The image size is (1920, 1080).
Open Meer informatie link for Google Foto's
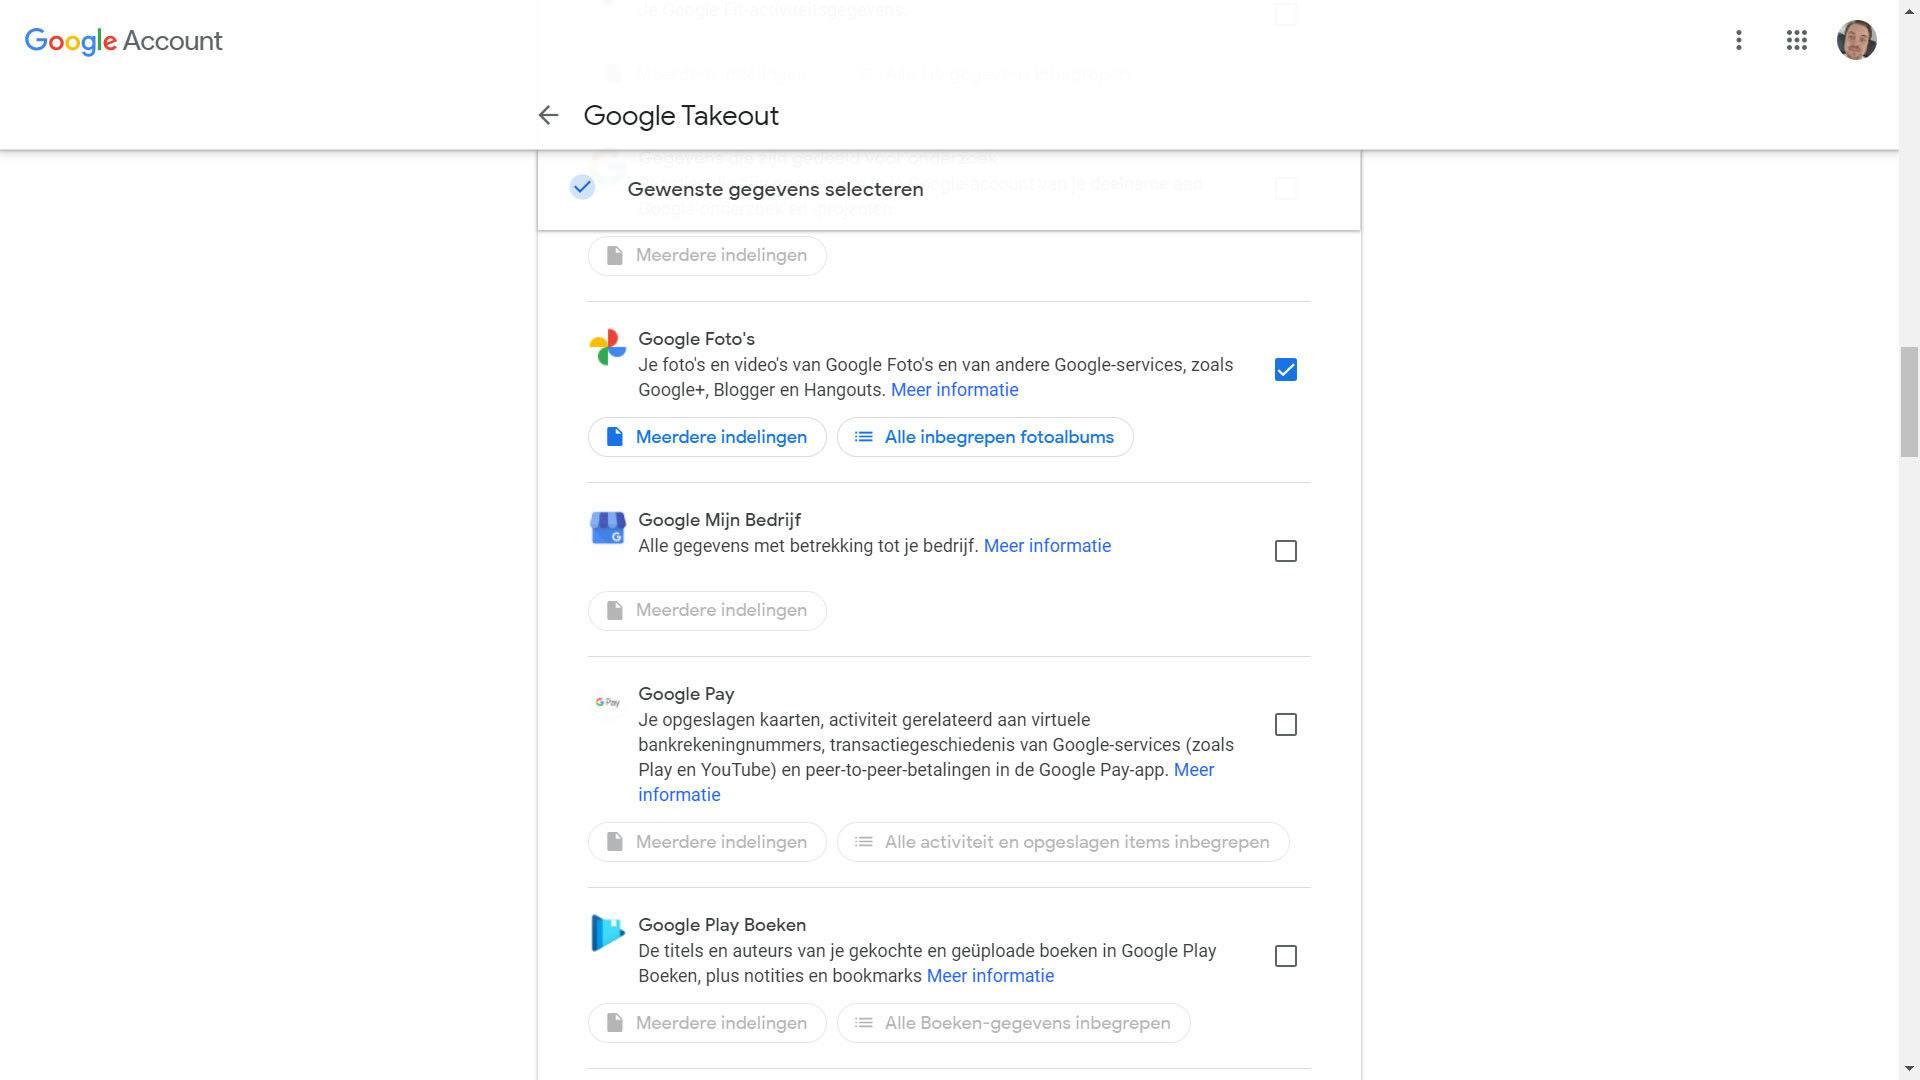point(954,390)
